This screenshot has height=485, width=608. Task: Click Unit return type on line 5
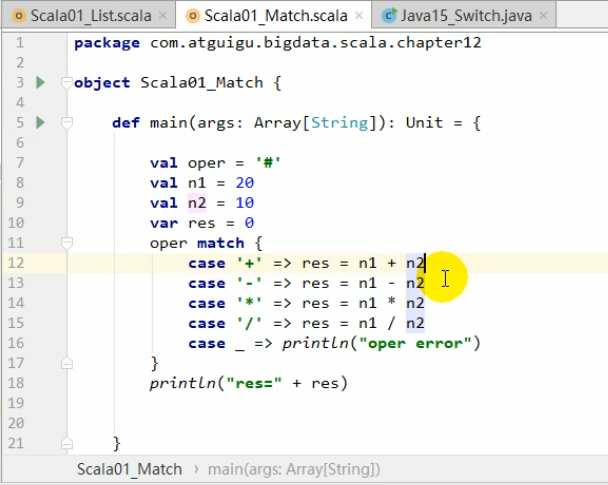coord(424,123)
